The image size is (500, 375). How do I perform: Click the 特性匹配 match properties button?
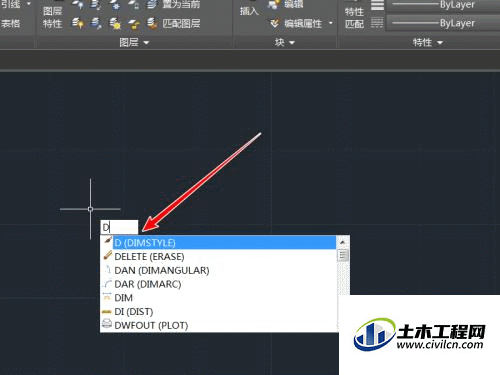pyautogui.click(x=354, y=18)
